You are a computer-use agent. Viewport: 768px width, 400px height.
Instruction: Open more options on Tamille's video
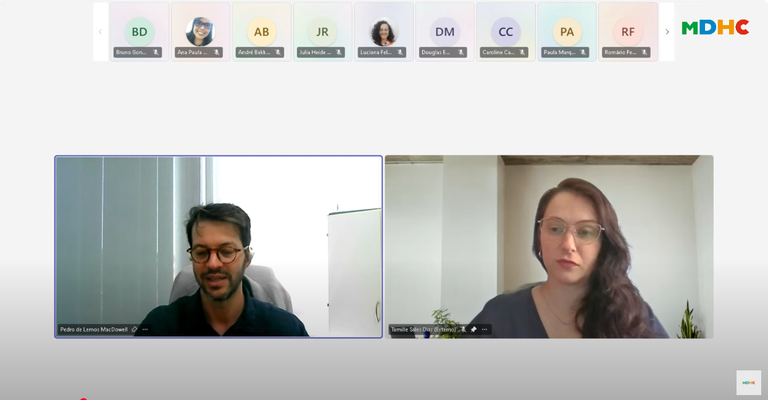click(x=484, y=329)
